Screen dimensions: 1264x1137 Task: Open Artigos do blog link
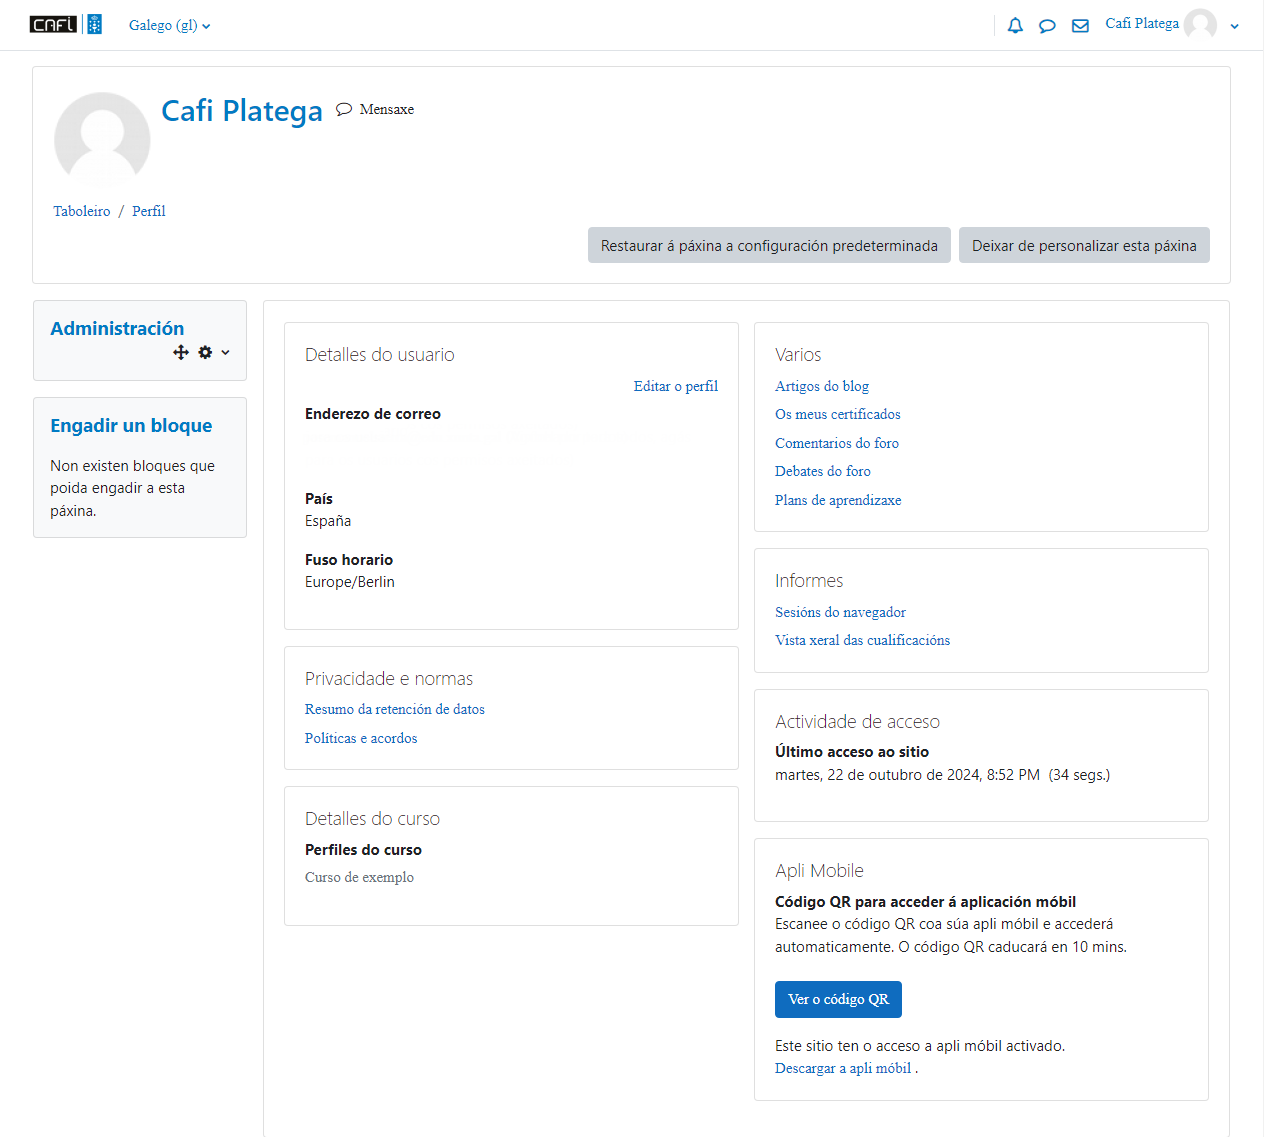point(821,386)
